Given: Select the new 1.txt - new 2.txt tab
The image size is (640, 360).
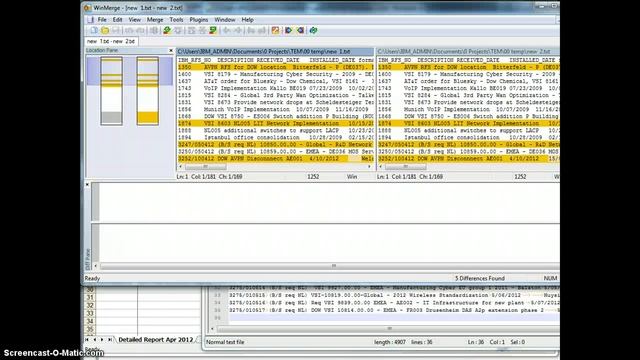Looking at the screenshot, I should [111, 41].
